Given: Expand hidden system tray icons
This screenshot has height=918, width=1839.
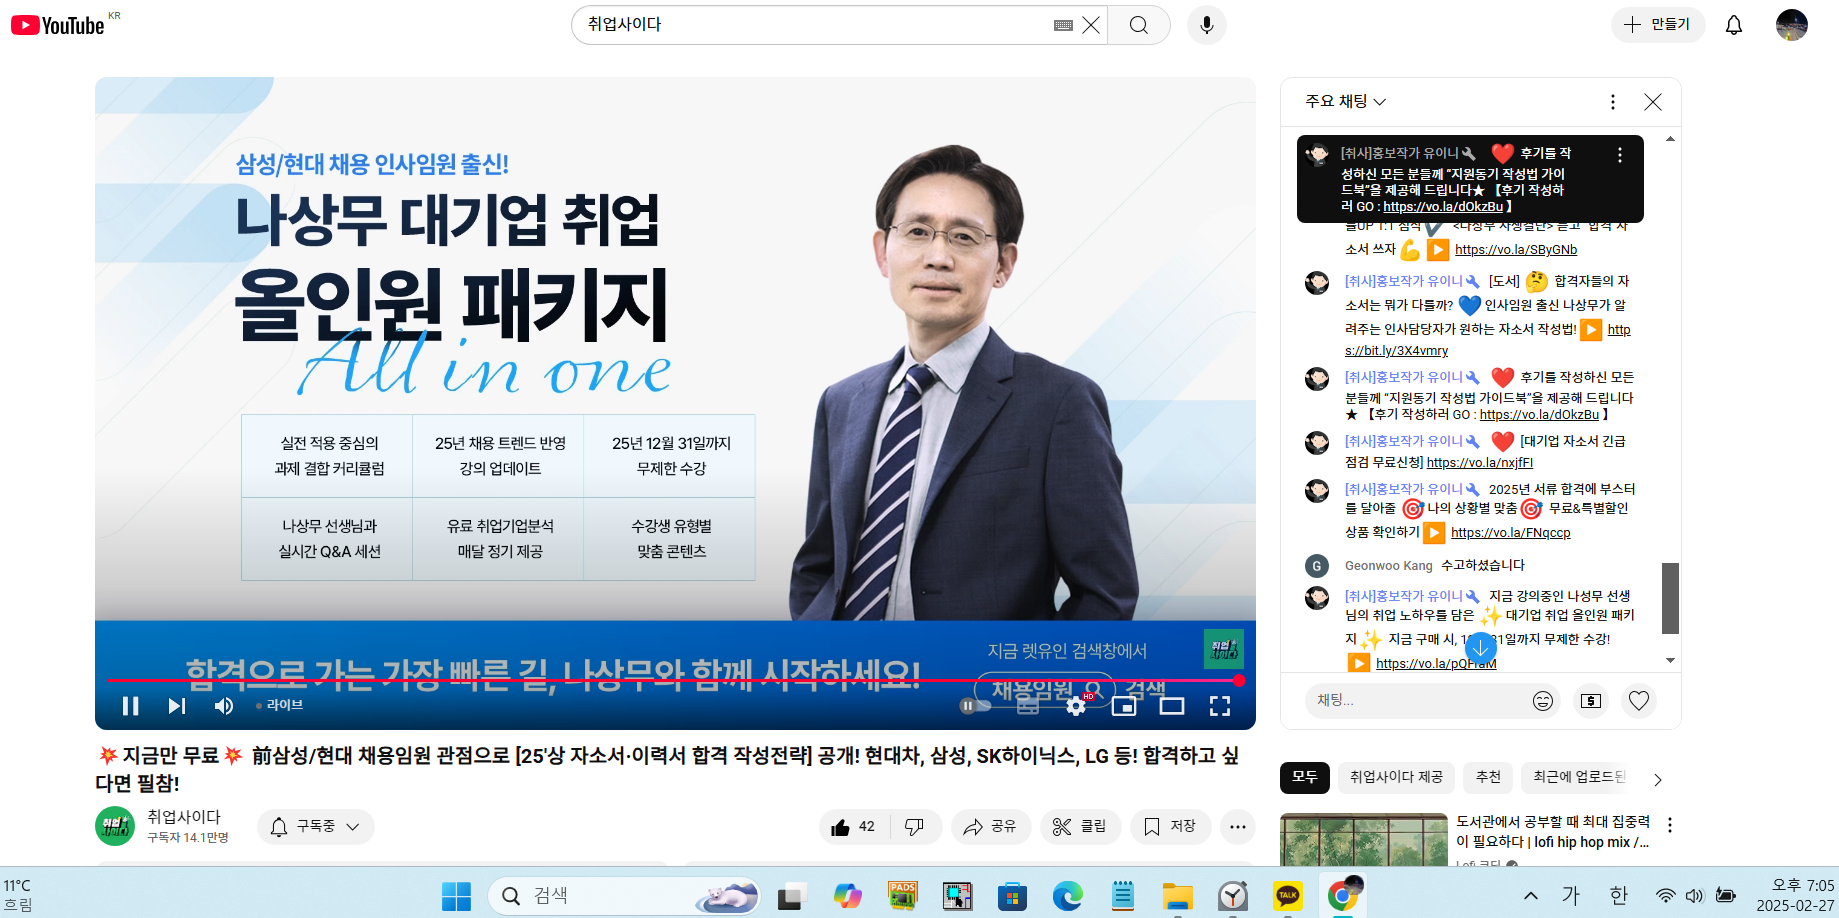Looking at the screenshot, I should click(x=1530, y=896).
